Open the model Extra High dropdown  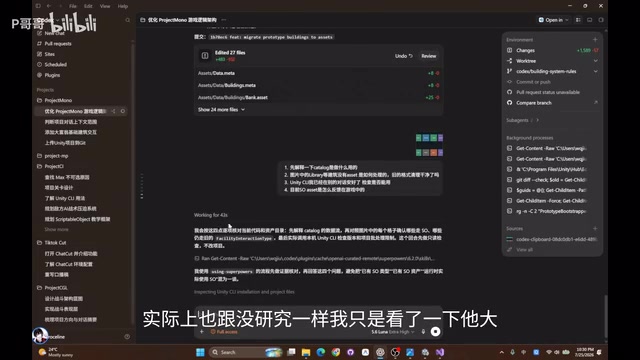point(393,332)
